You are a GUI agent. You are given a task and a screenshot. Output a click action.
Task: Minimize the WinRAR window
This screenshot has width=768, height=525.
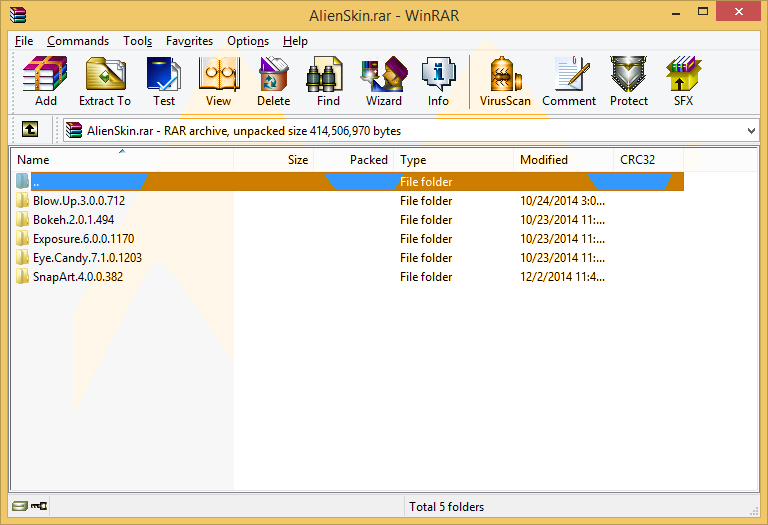(676, 12)
